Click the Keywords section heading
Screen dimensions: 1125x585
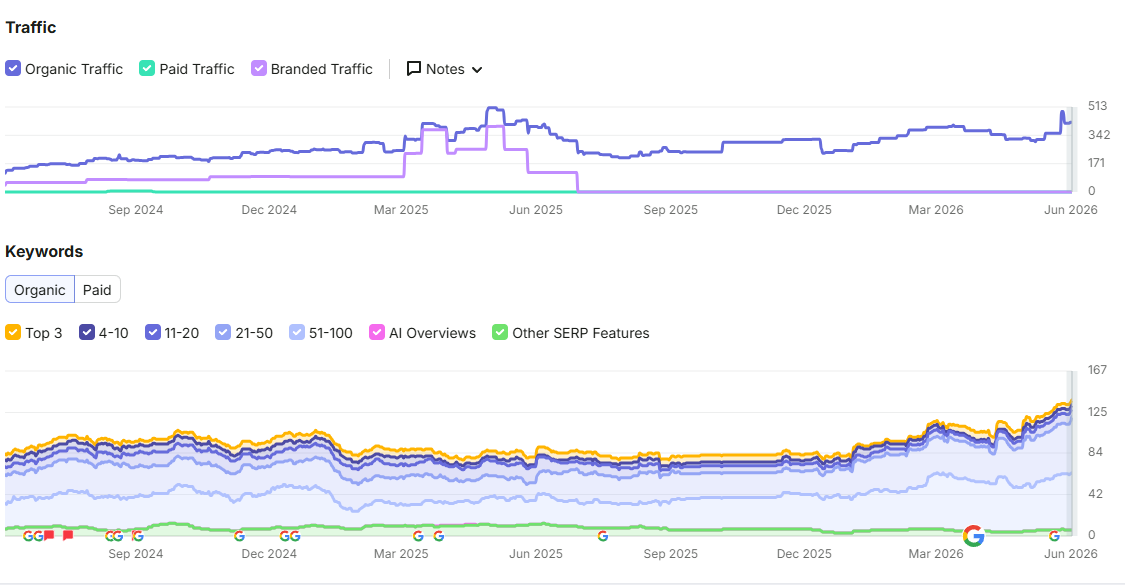[x=44, y=251]
